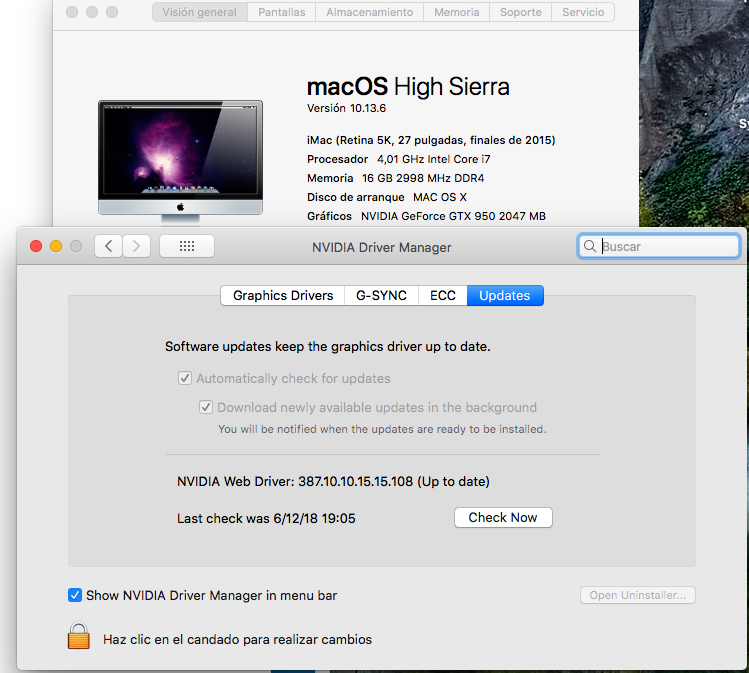Toggle Download newly available updates in background
This screenshot has height=673, width=749.
[x=206, y=407]
